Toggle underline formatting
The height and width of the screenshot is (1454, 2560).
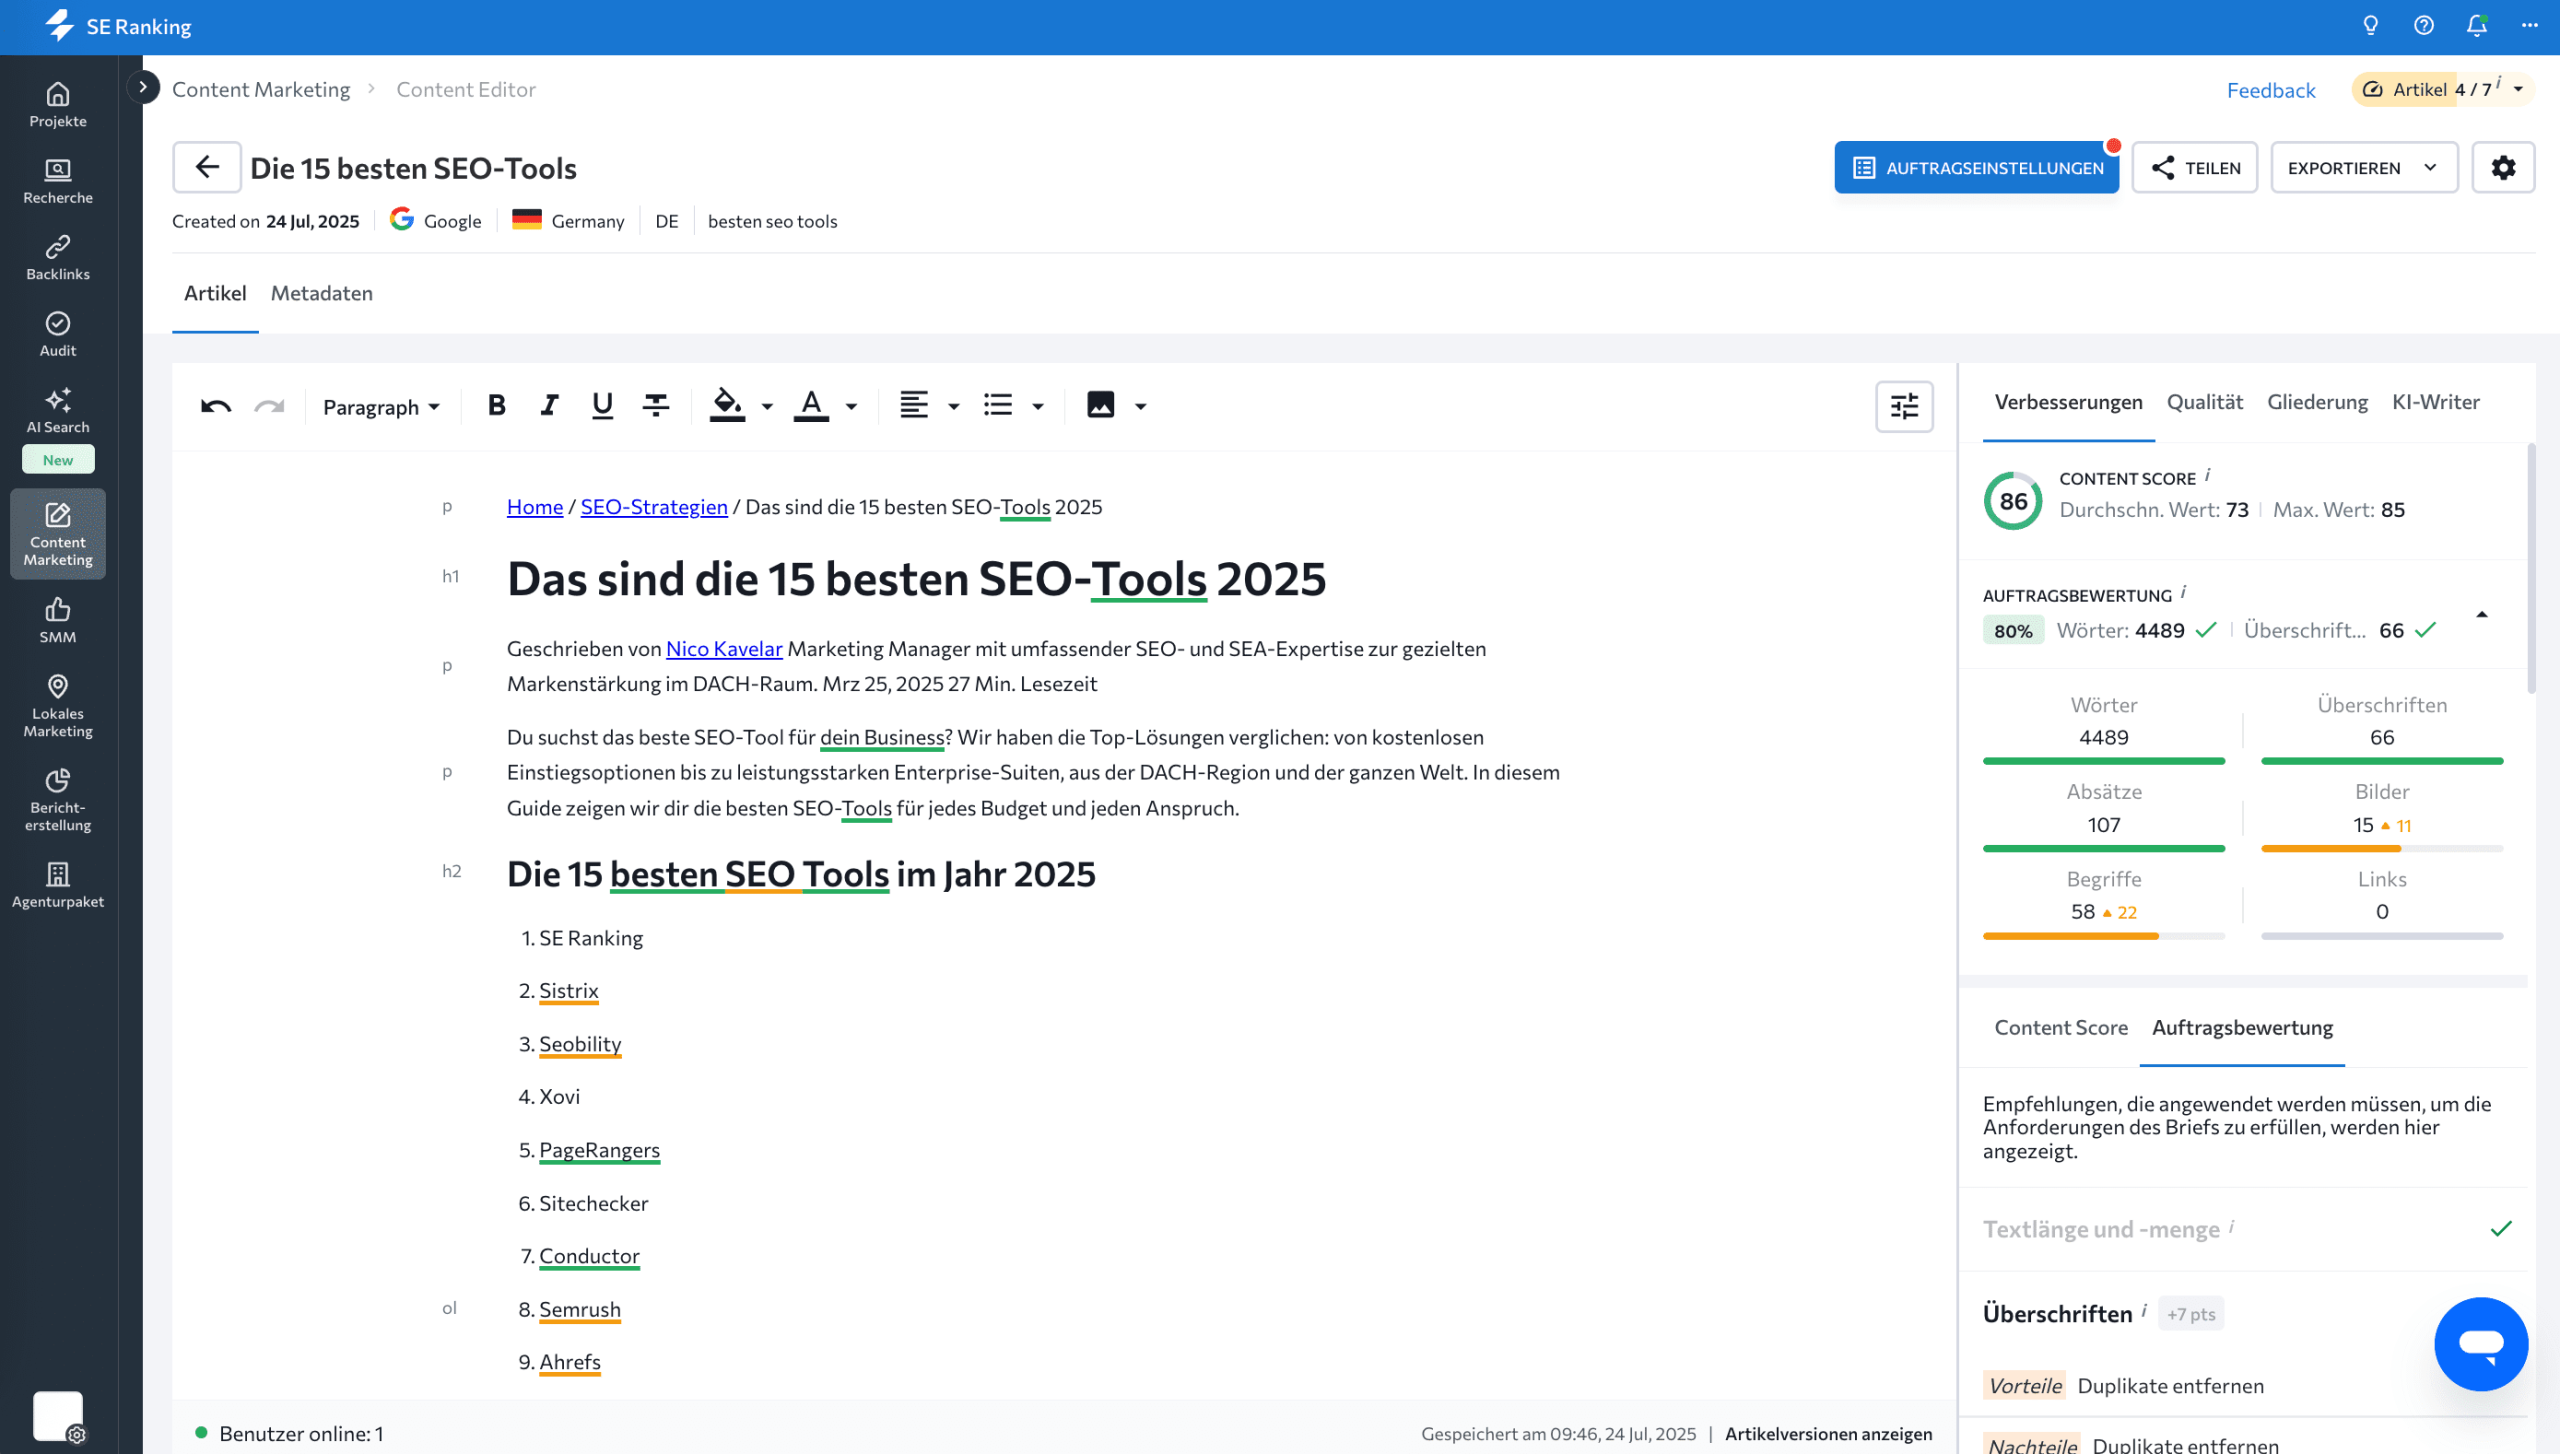(602, 405)
